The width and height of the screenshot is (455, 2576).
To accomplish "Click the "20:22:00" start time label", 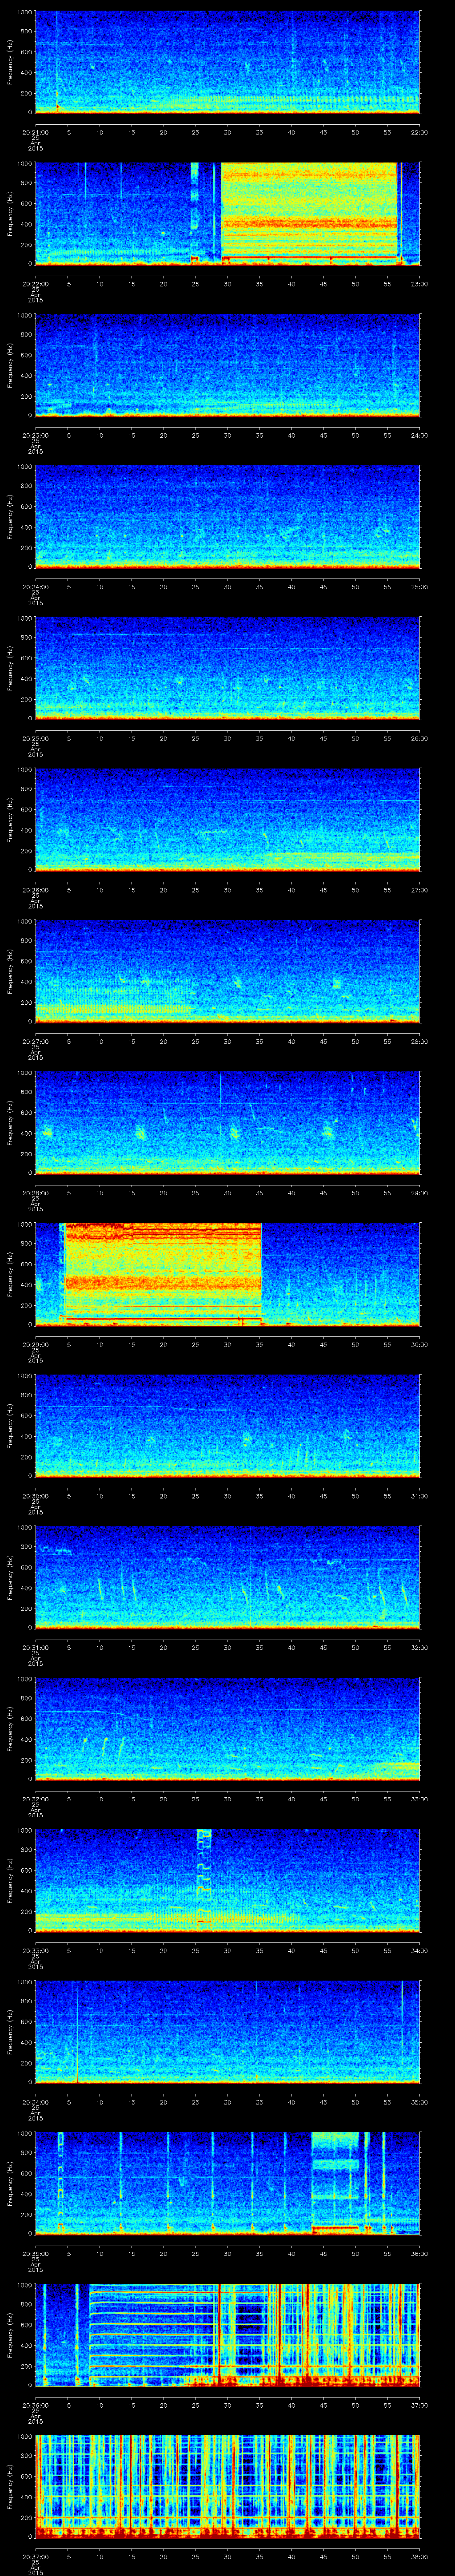I will [x=35, y=284].
